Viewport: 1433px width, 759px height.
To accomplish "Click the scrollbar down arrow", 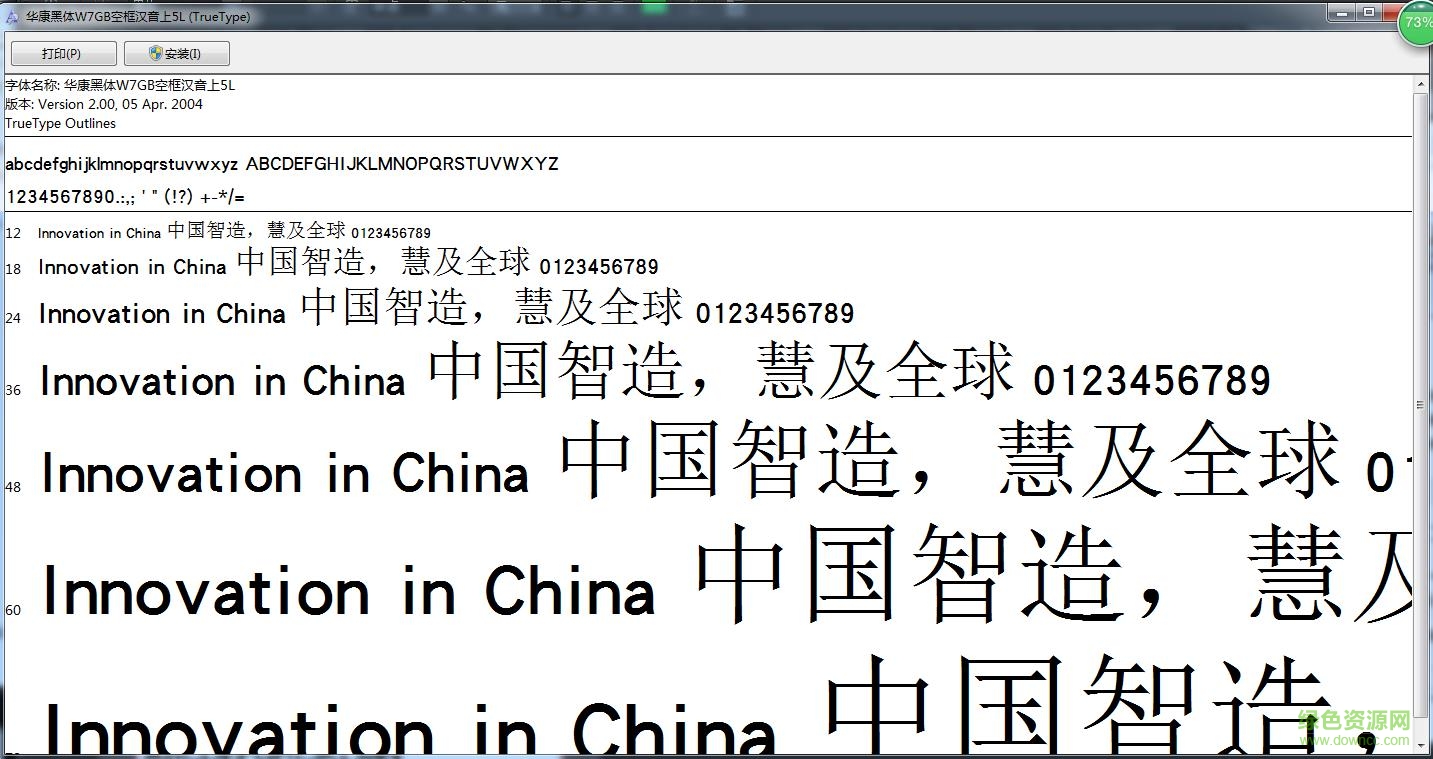I will tap(1421, 744).
